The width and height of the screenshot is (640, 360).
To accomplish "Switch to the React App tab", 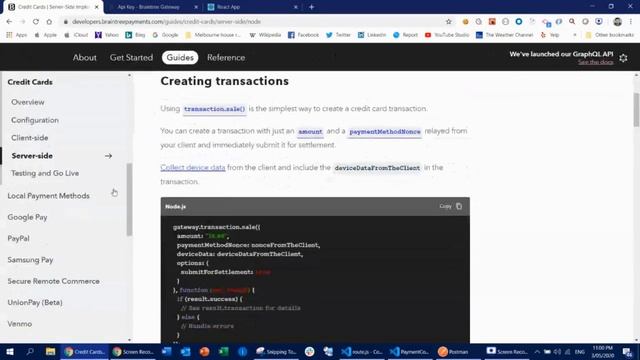I will click(x=253, y=7).
